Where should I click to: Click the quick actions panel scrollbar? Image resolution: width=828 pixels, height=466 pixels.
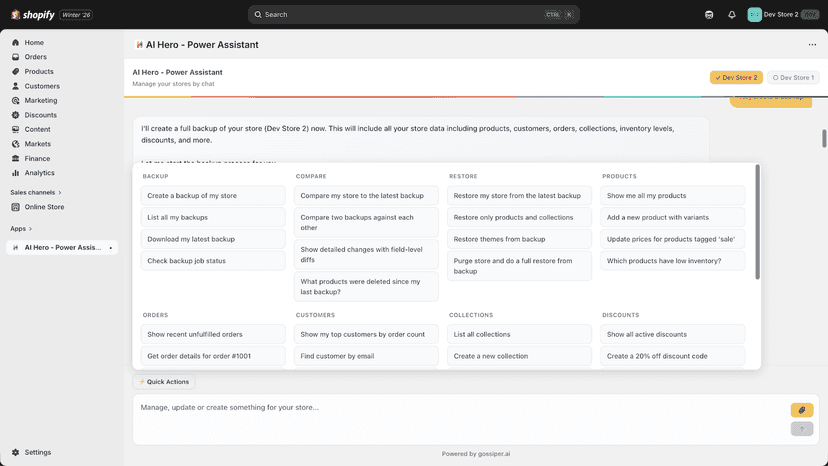point(757,222)
